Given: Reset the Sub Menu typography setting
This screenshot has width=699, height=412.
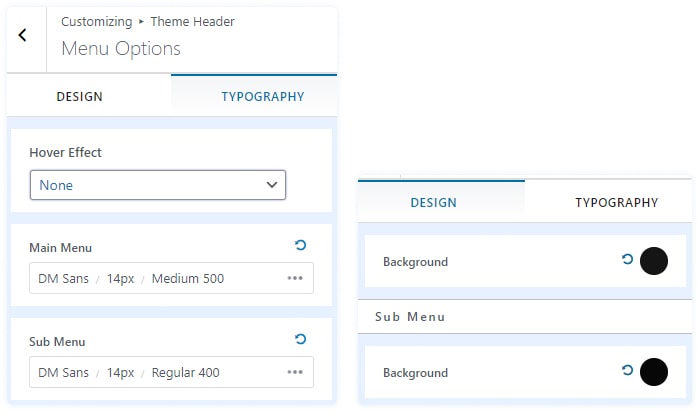Looking at the screenshot, I should point(300,340).
